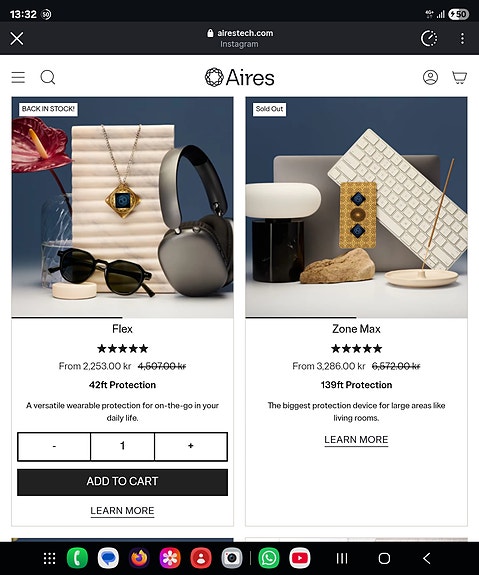Open Learn More under Zone Max
Viewport: 479px width, 575px height.
(356, 440)
